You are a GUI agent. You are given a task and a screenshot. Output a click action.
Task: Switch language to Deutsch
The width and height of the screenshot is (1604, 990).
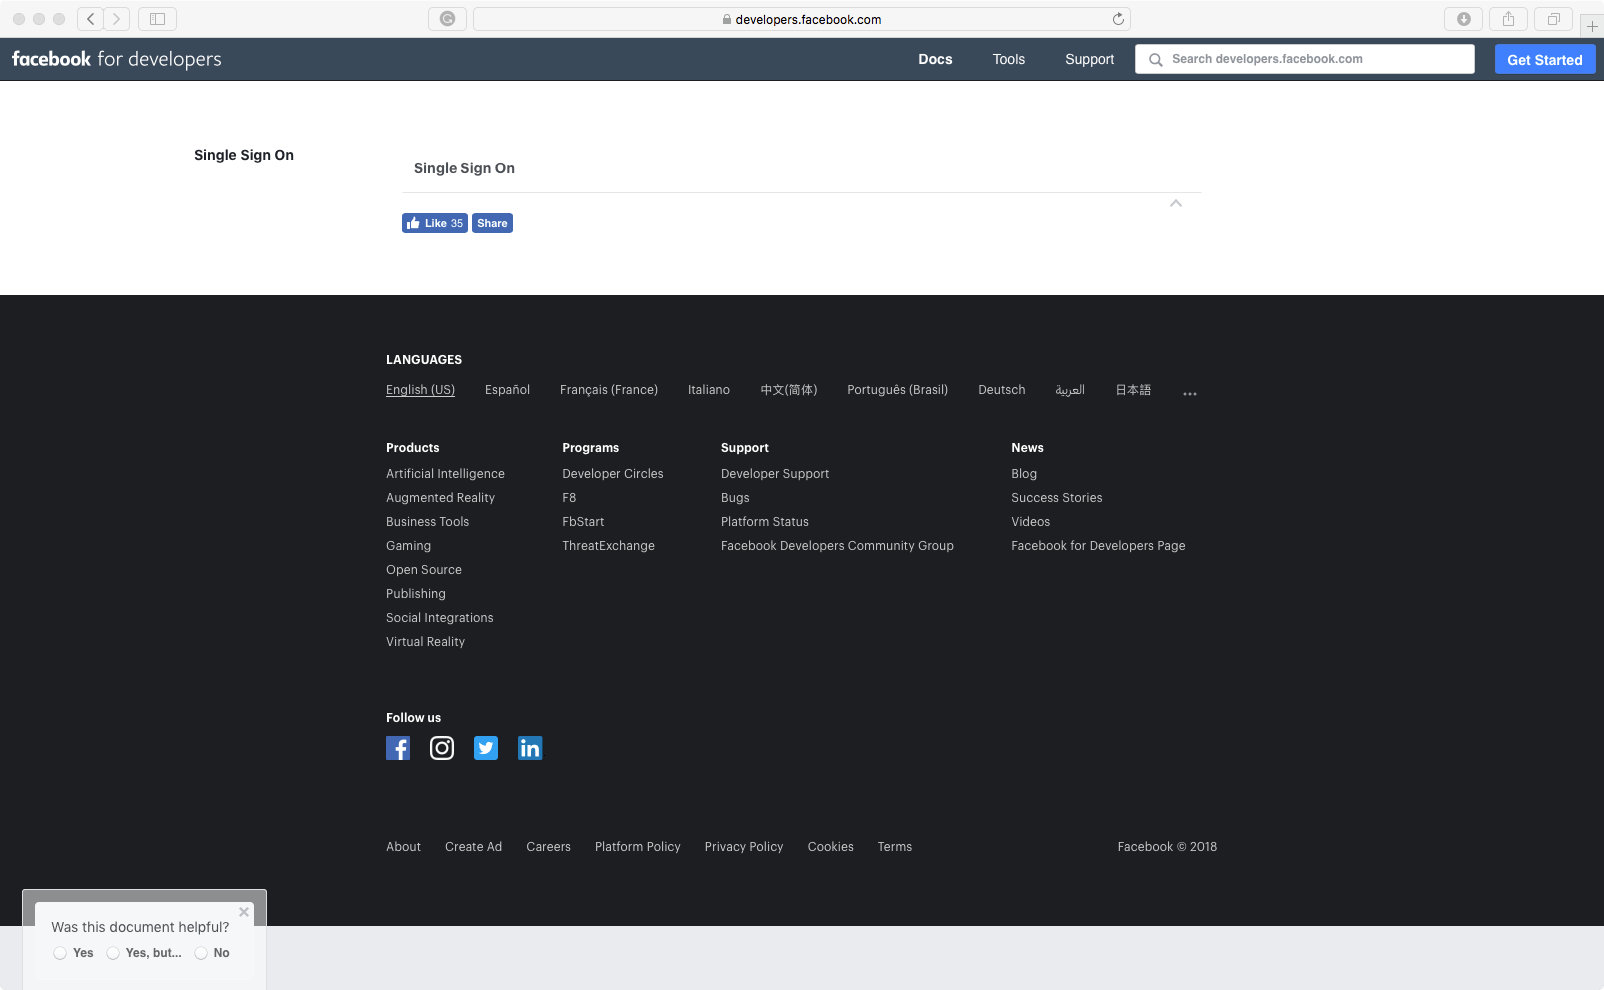tap(1002, 390)
